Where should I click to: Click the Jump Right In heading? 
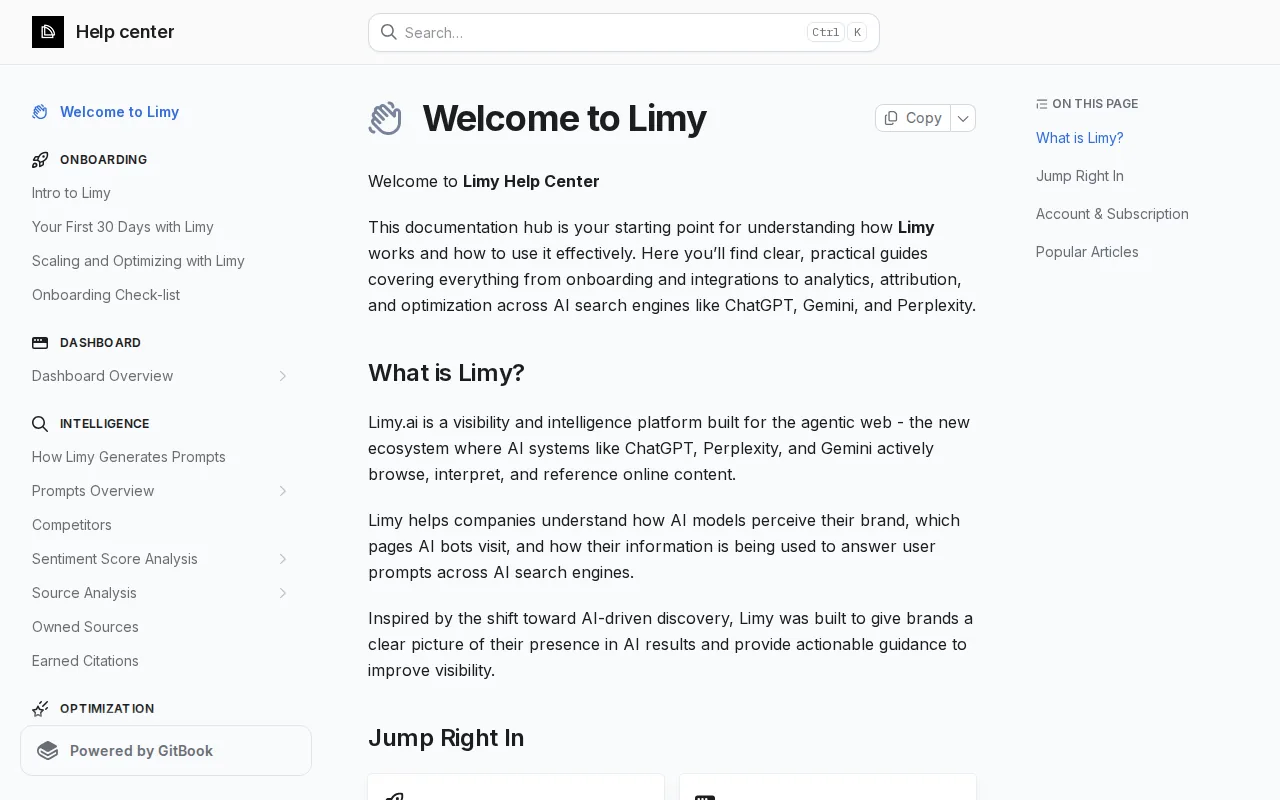point(446,738)
